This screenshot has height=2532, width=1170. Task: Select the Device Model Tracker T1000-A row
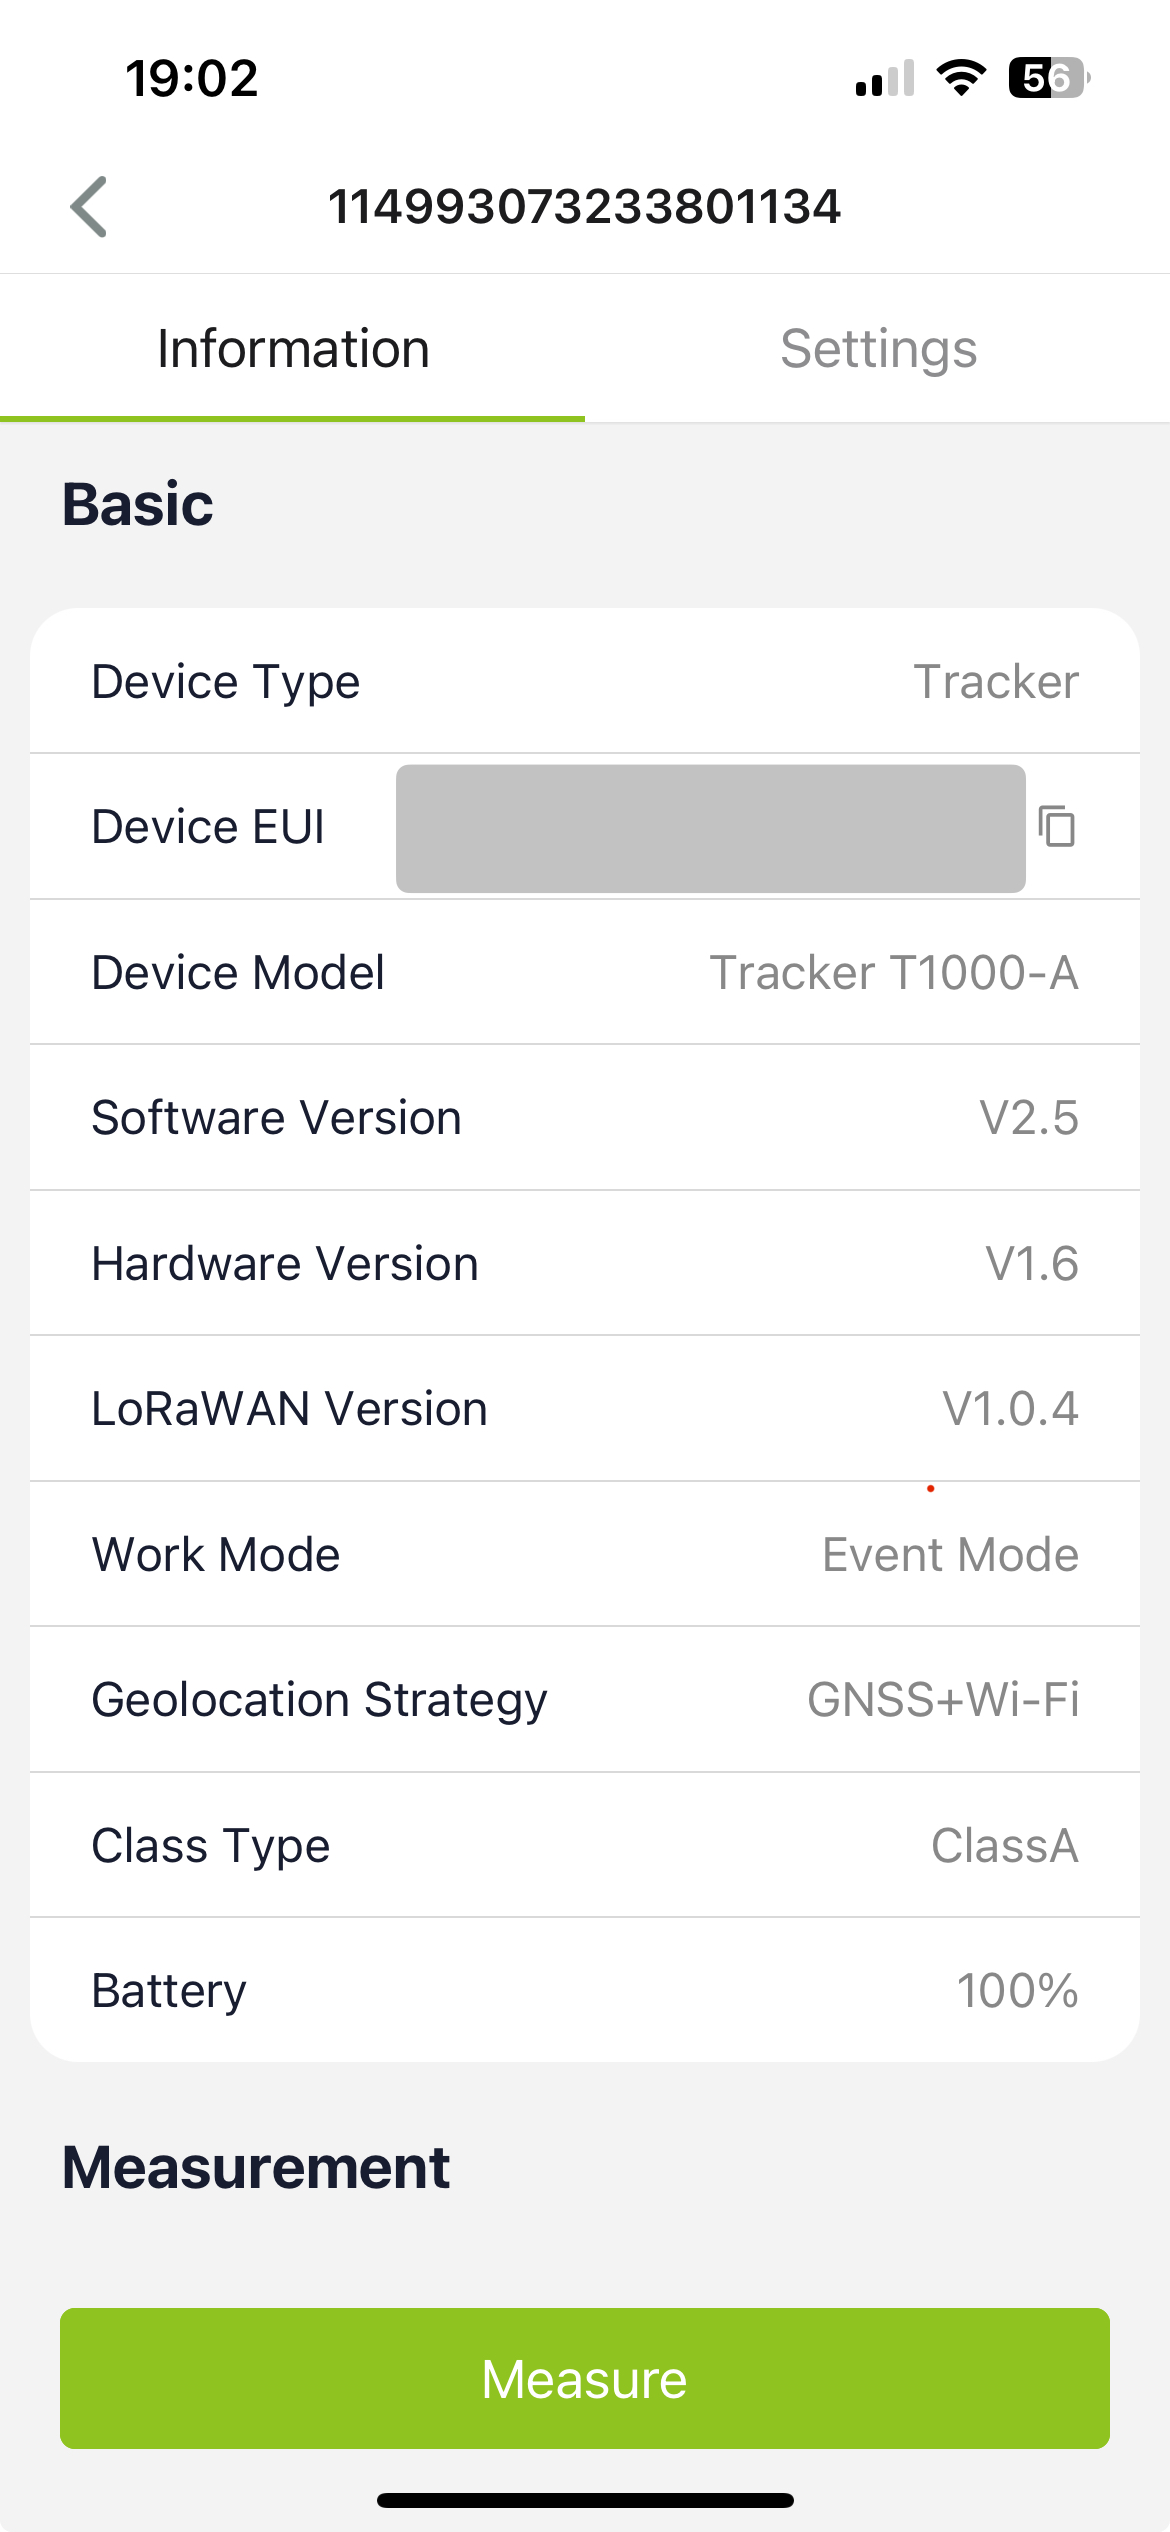585,972
